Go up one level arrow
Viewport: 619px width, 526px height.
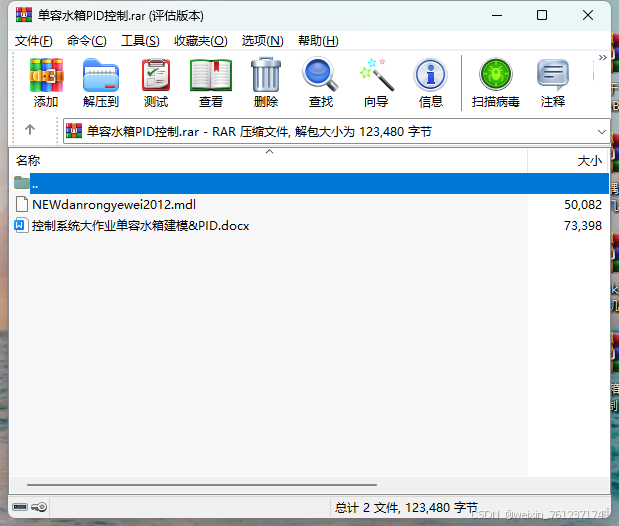[x=30, y=130]
